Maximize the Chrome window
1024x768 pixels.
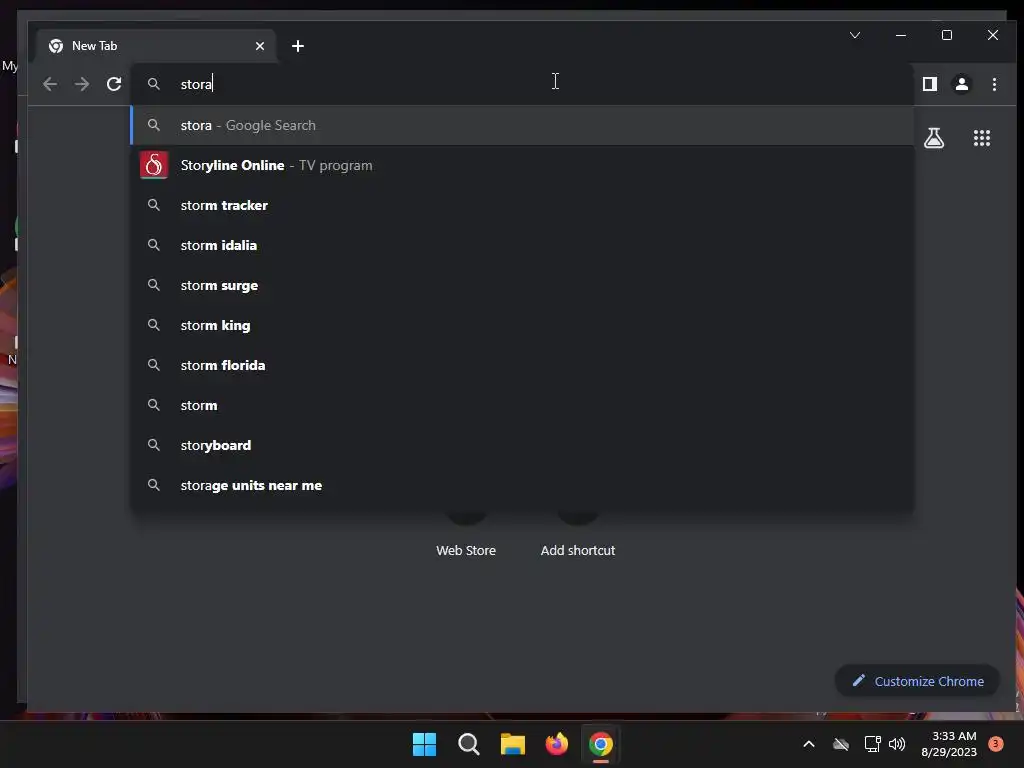[947, 35]
